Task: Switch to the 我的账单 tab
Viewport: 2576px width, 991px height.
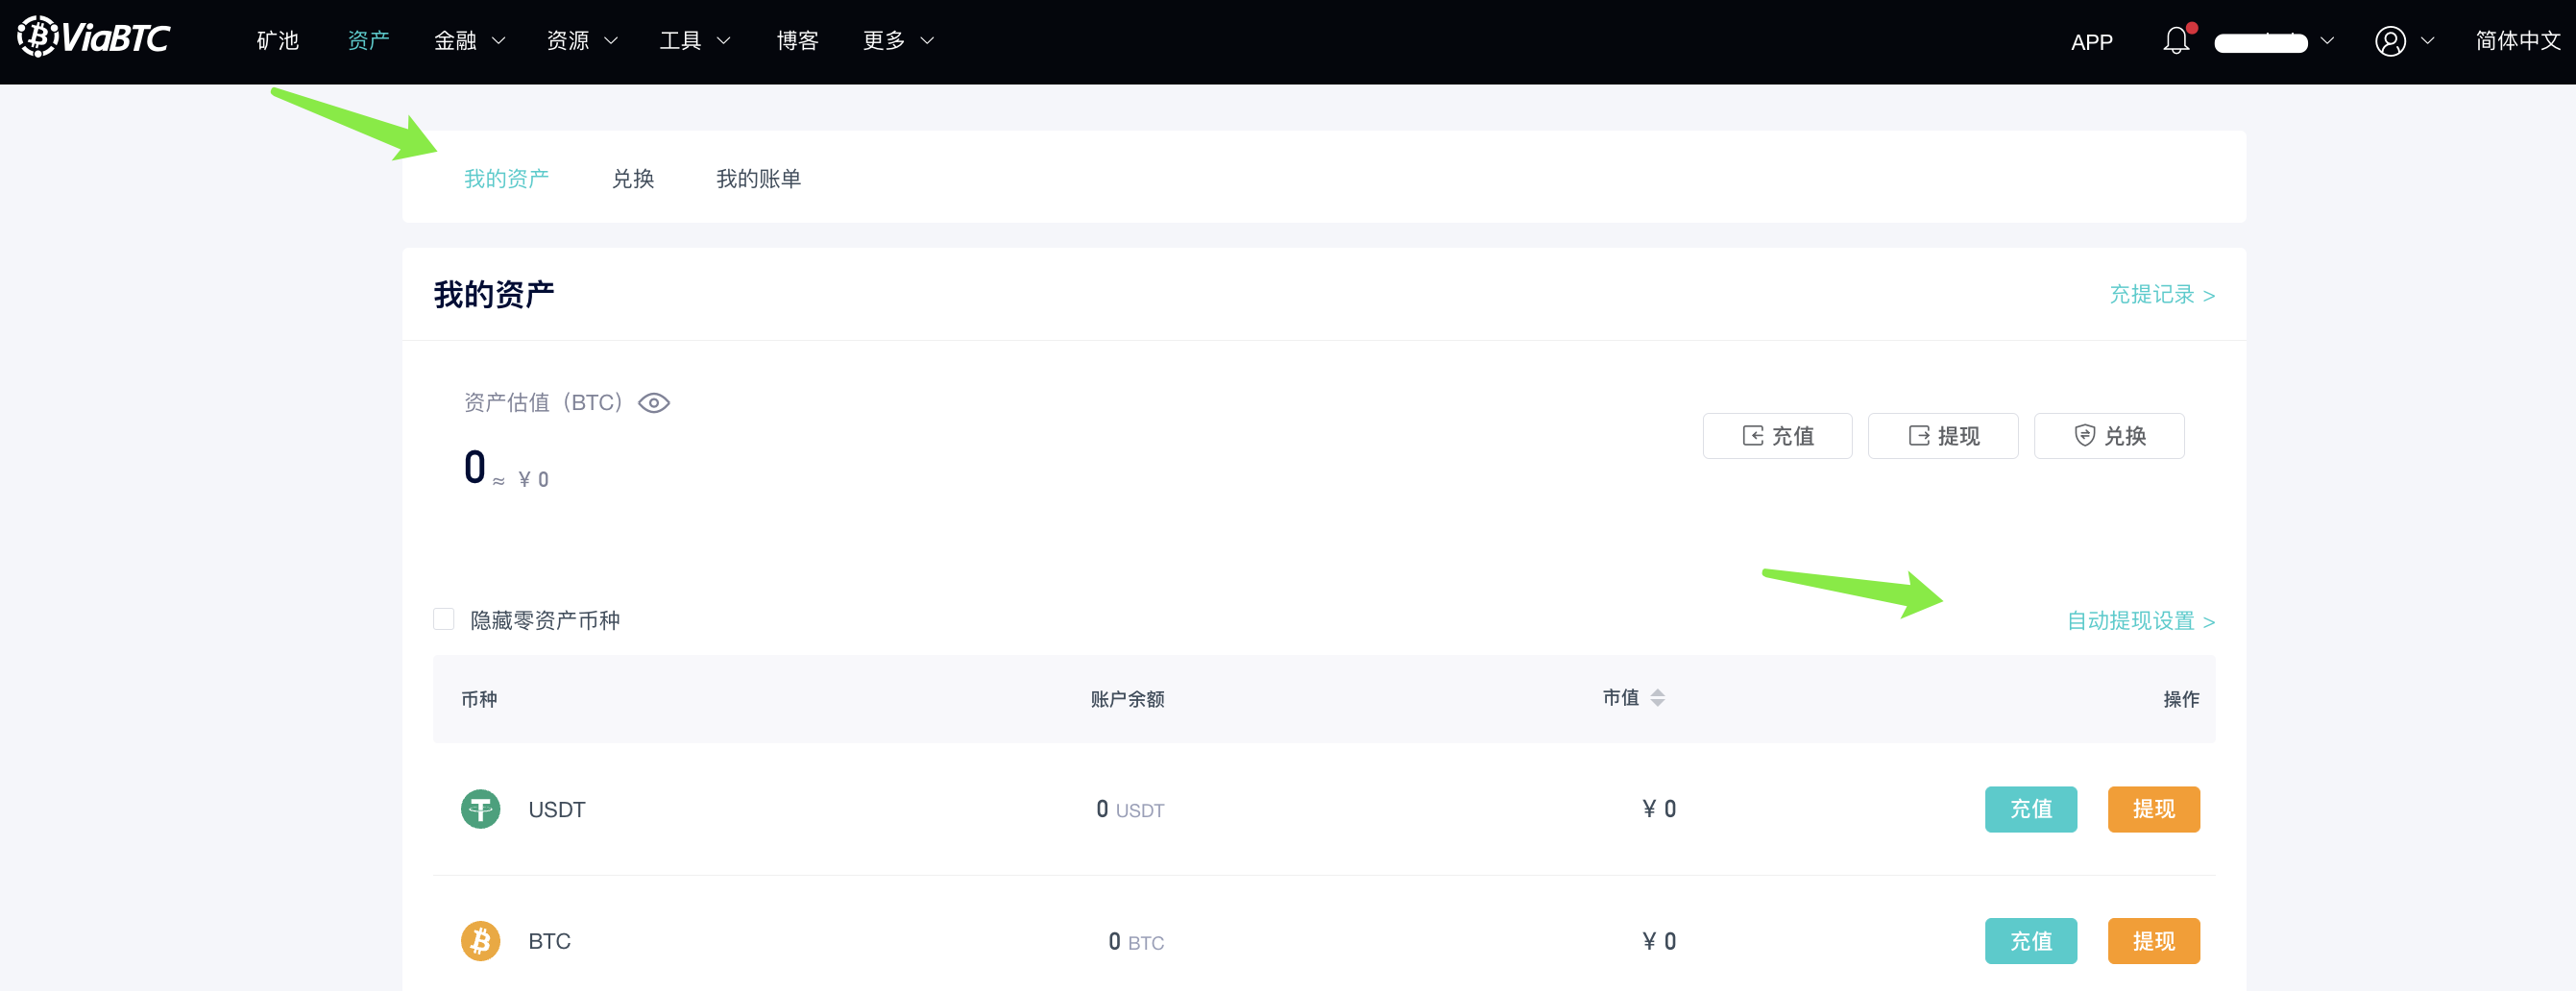Action: click(758, 179)
